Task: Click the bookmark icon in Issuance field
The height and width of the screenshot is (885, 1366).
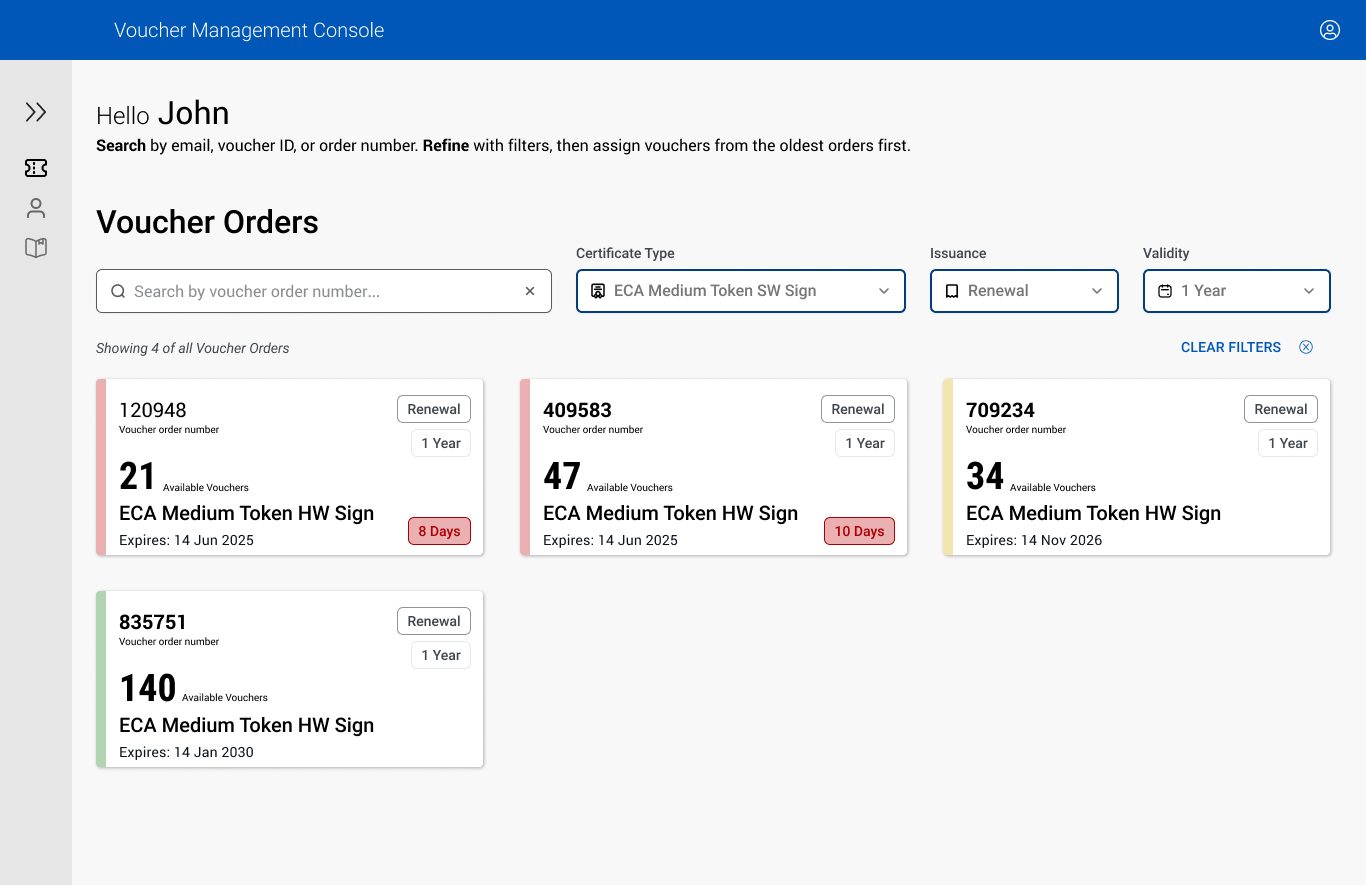Action: (952, 291)
